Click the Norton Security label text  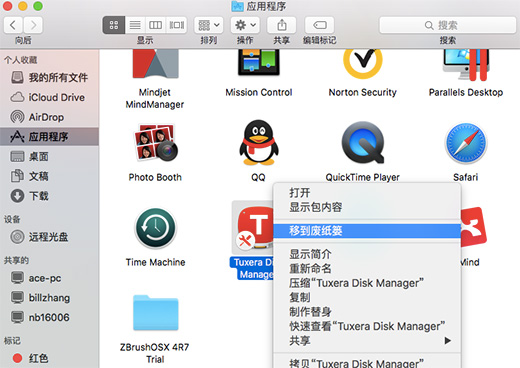(363, 92)
